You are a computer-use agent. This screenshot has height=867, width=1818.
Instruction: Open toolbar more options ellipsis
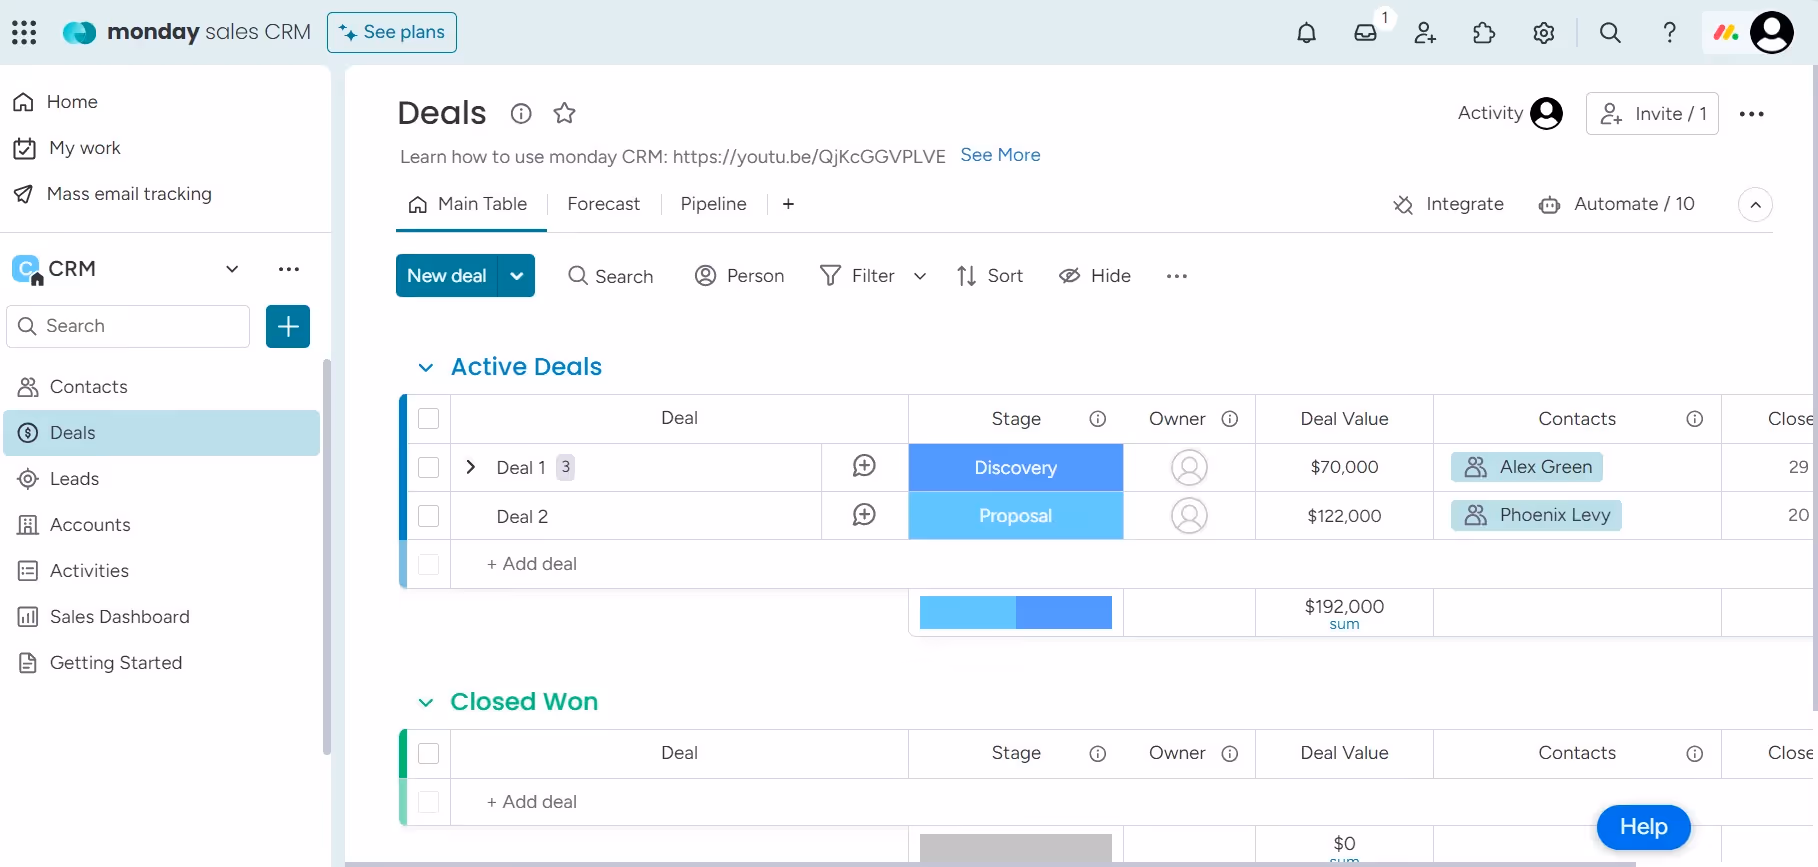(1177, 276)
